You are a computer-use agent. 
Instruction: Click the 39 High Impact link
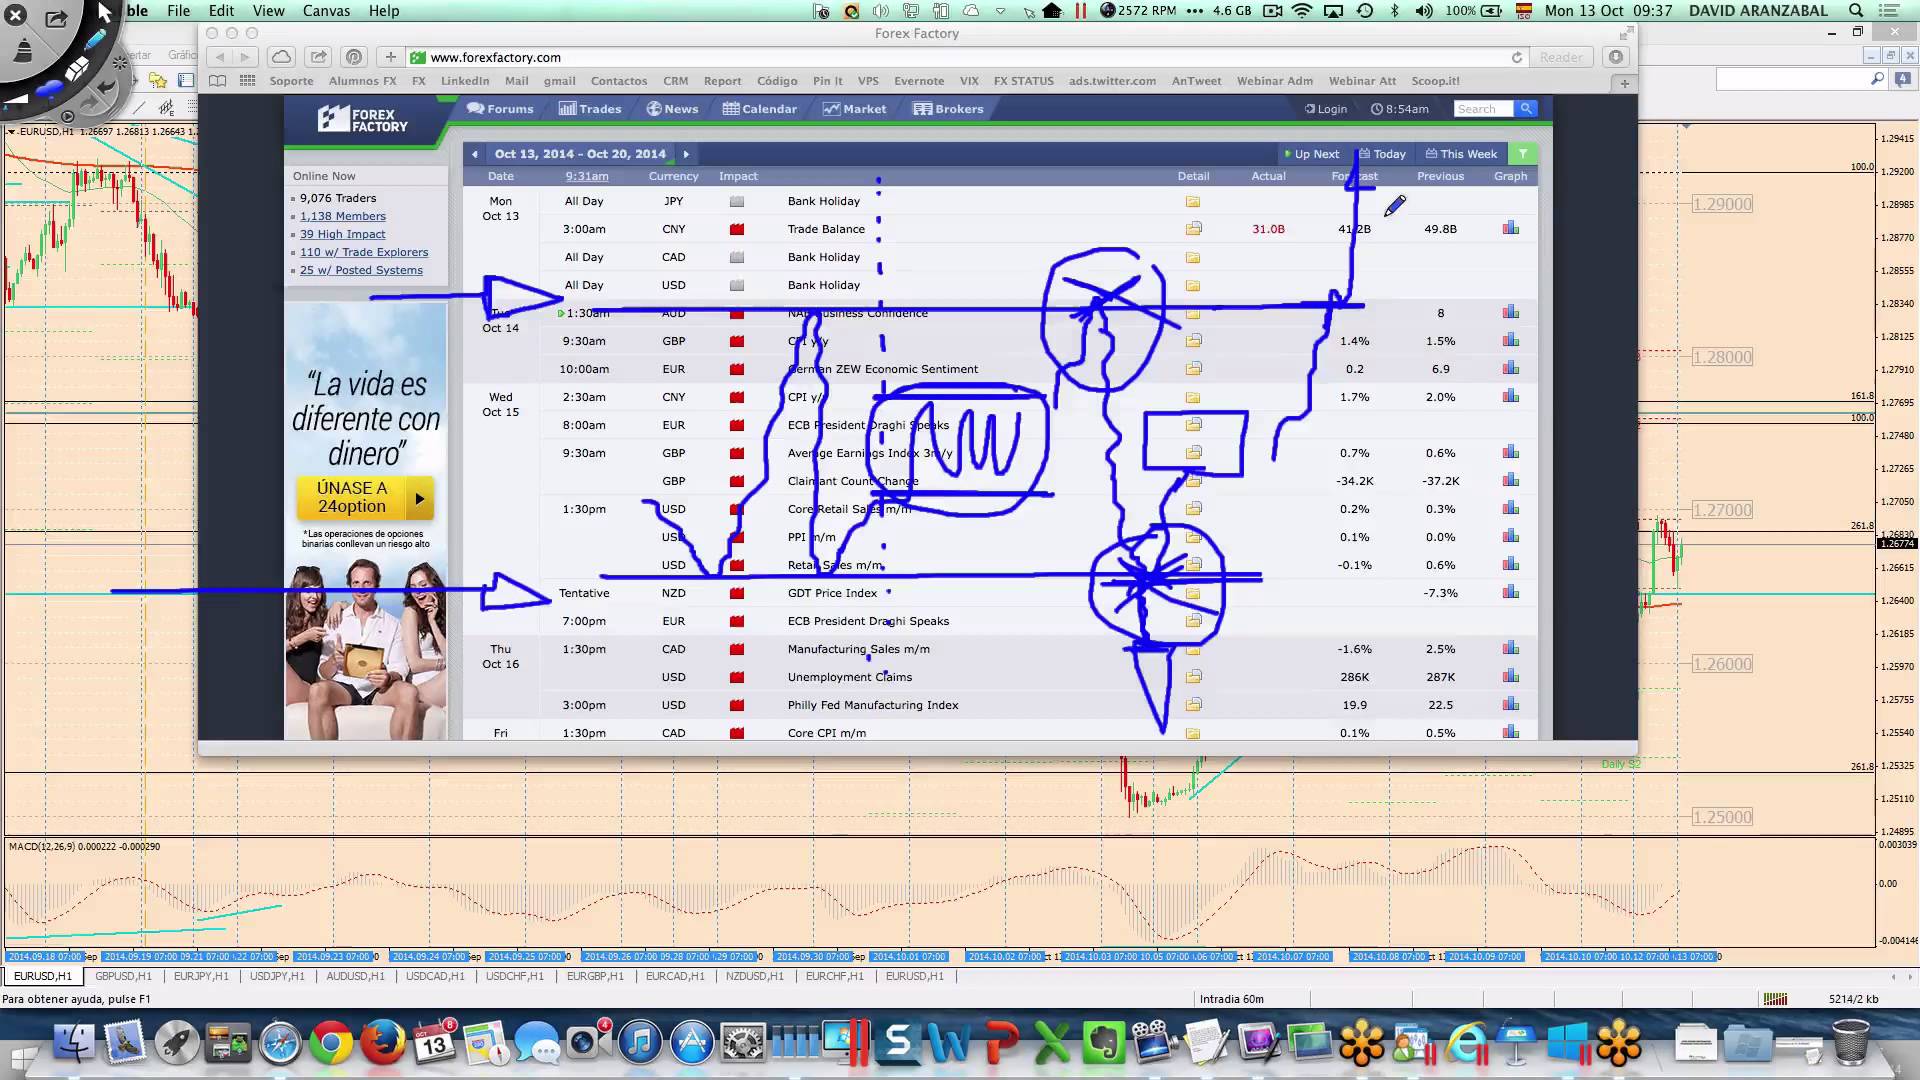(342, 234)
